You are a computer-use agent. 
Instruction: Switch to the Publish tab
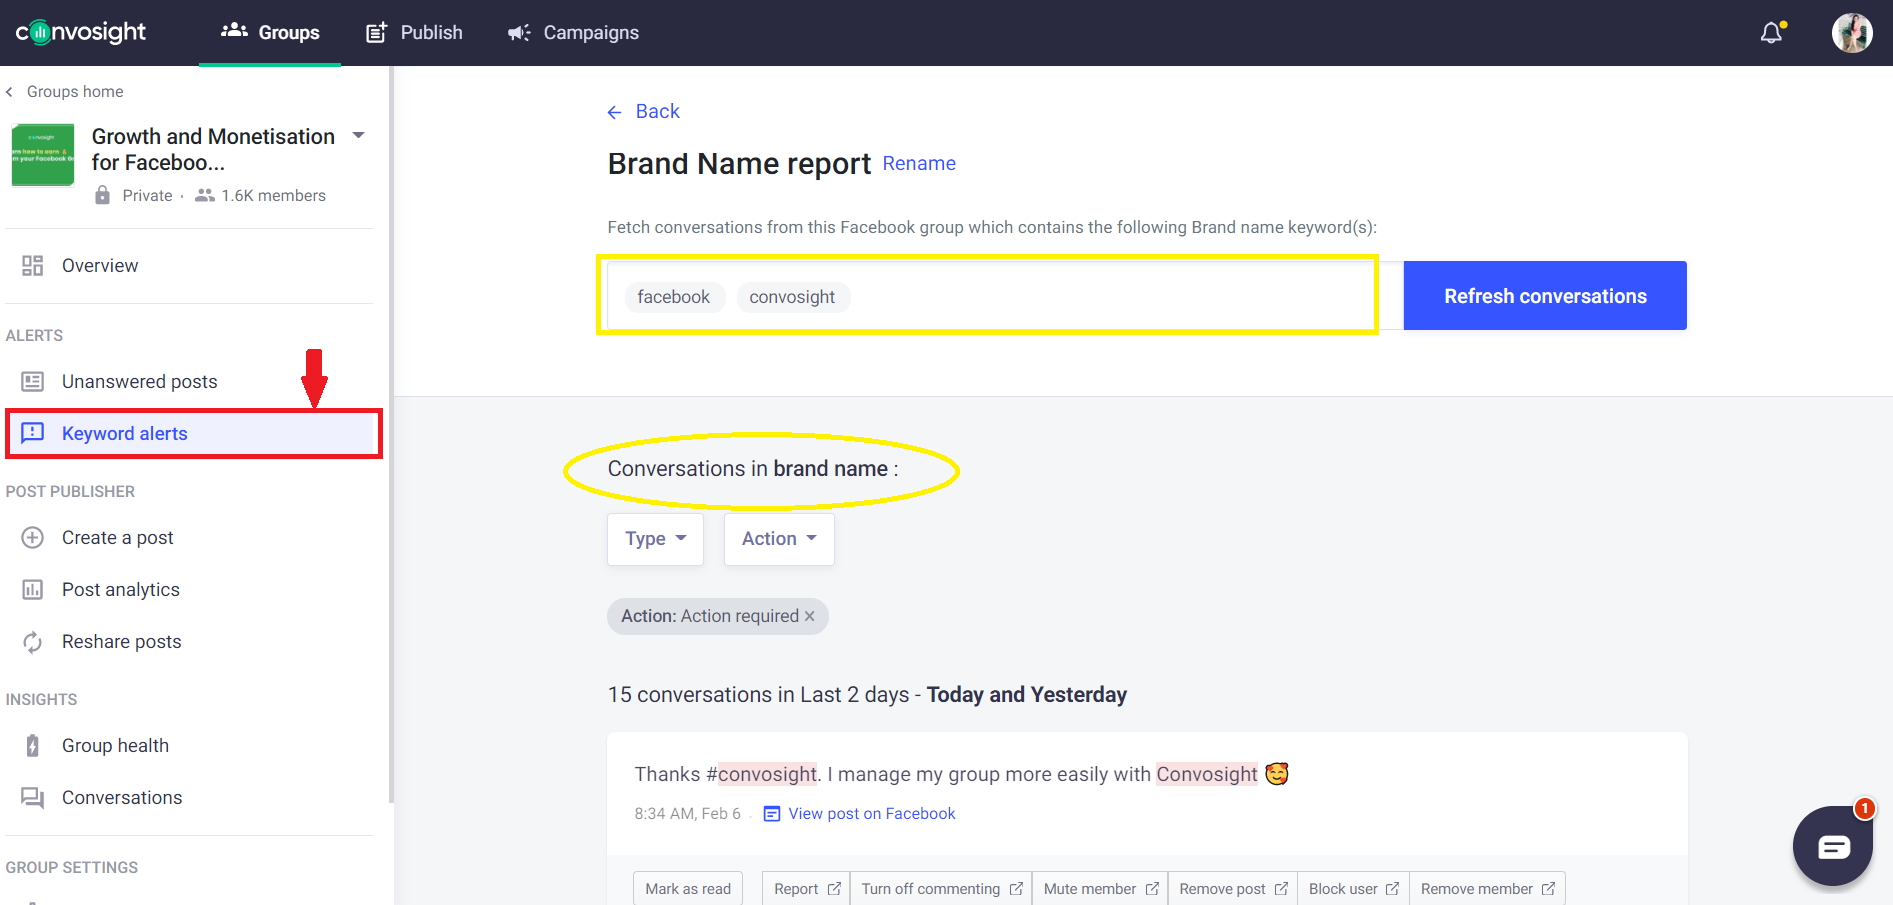pyautogui.click(x=414, y=33)
